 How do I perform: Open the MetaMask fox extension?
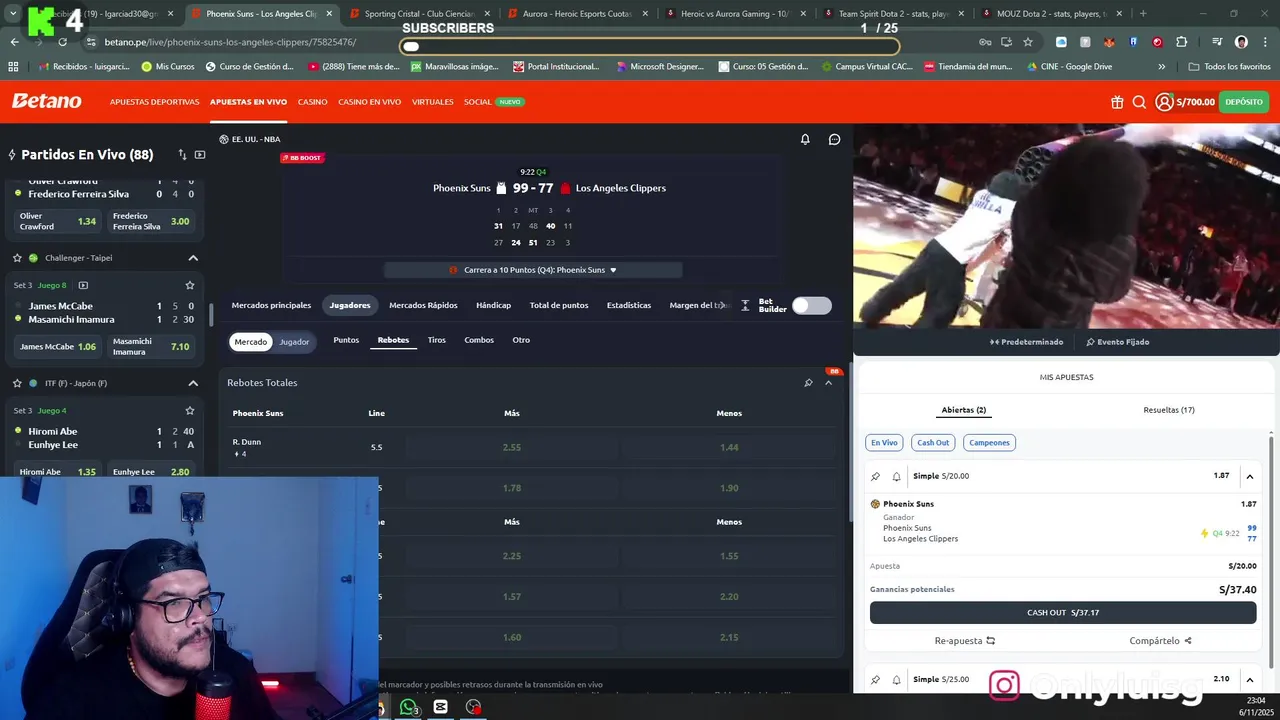point(1109,42)
